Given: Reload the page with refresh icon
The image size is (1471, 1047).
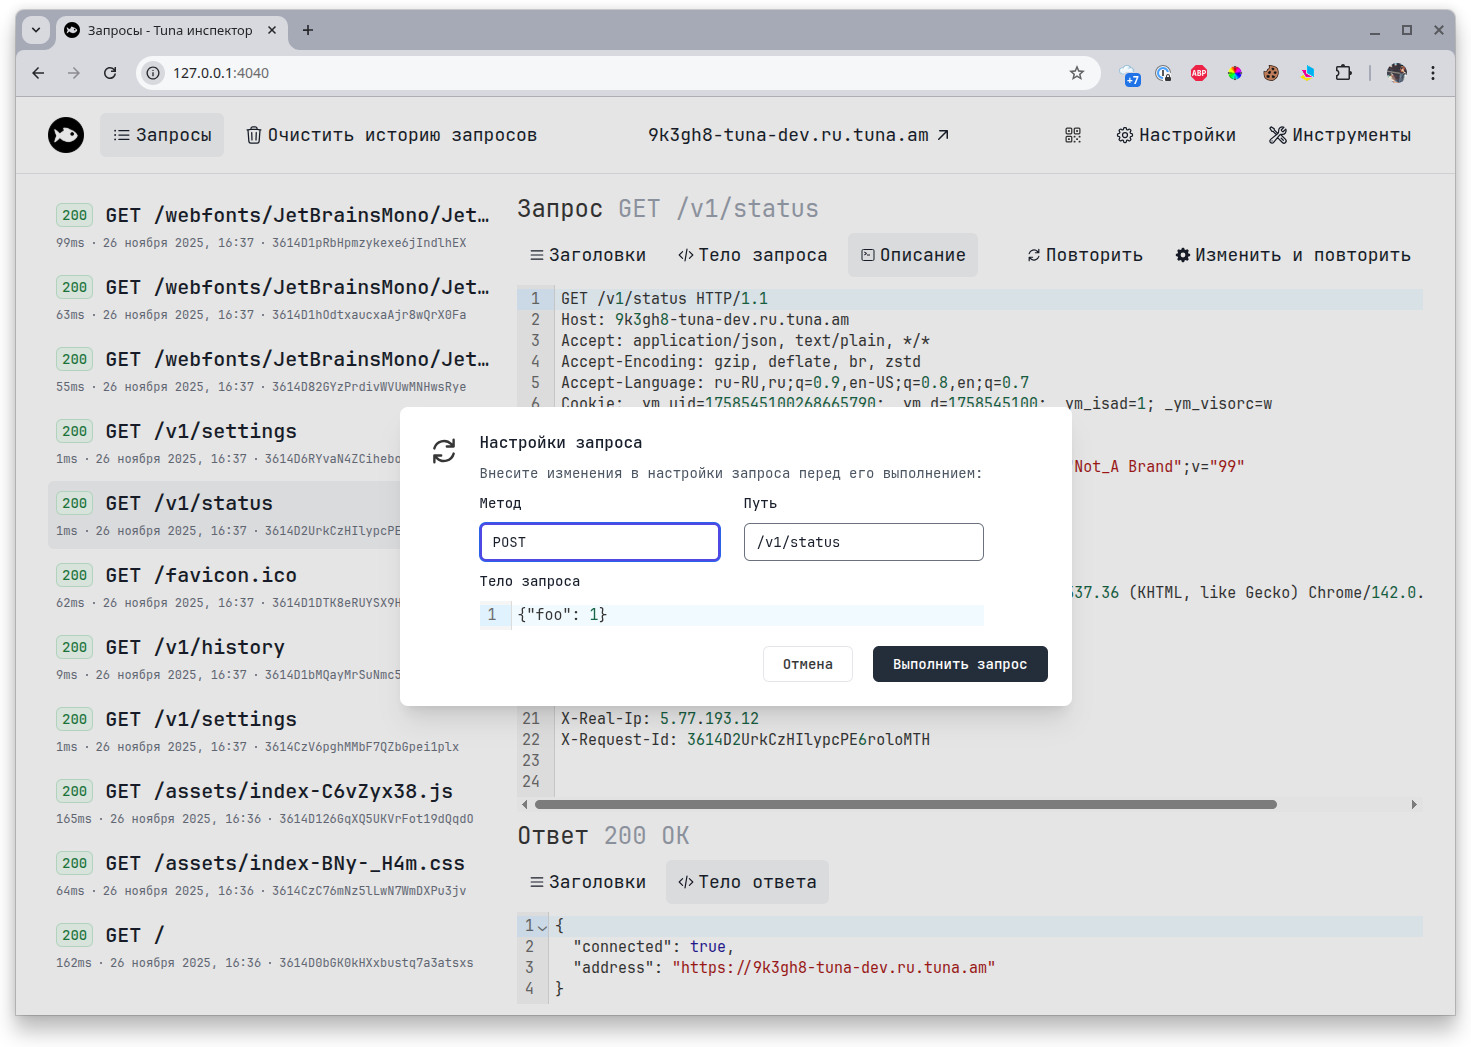Looking at the screenshot, I should coord(110,73).
